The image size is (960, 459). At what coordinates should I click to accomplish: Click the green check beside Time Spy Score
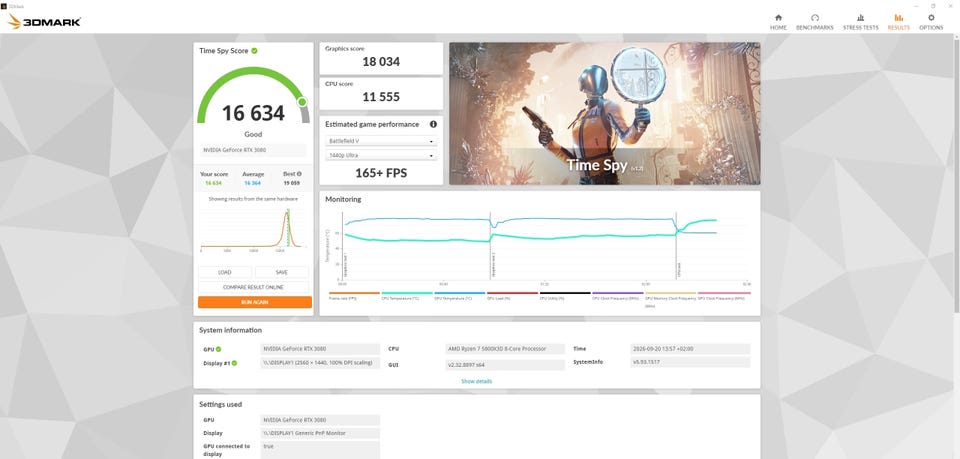(254, 51)
